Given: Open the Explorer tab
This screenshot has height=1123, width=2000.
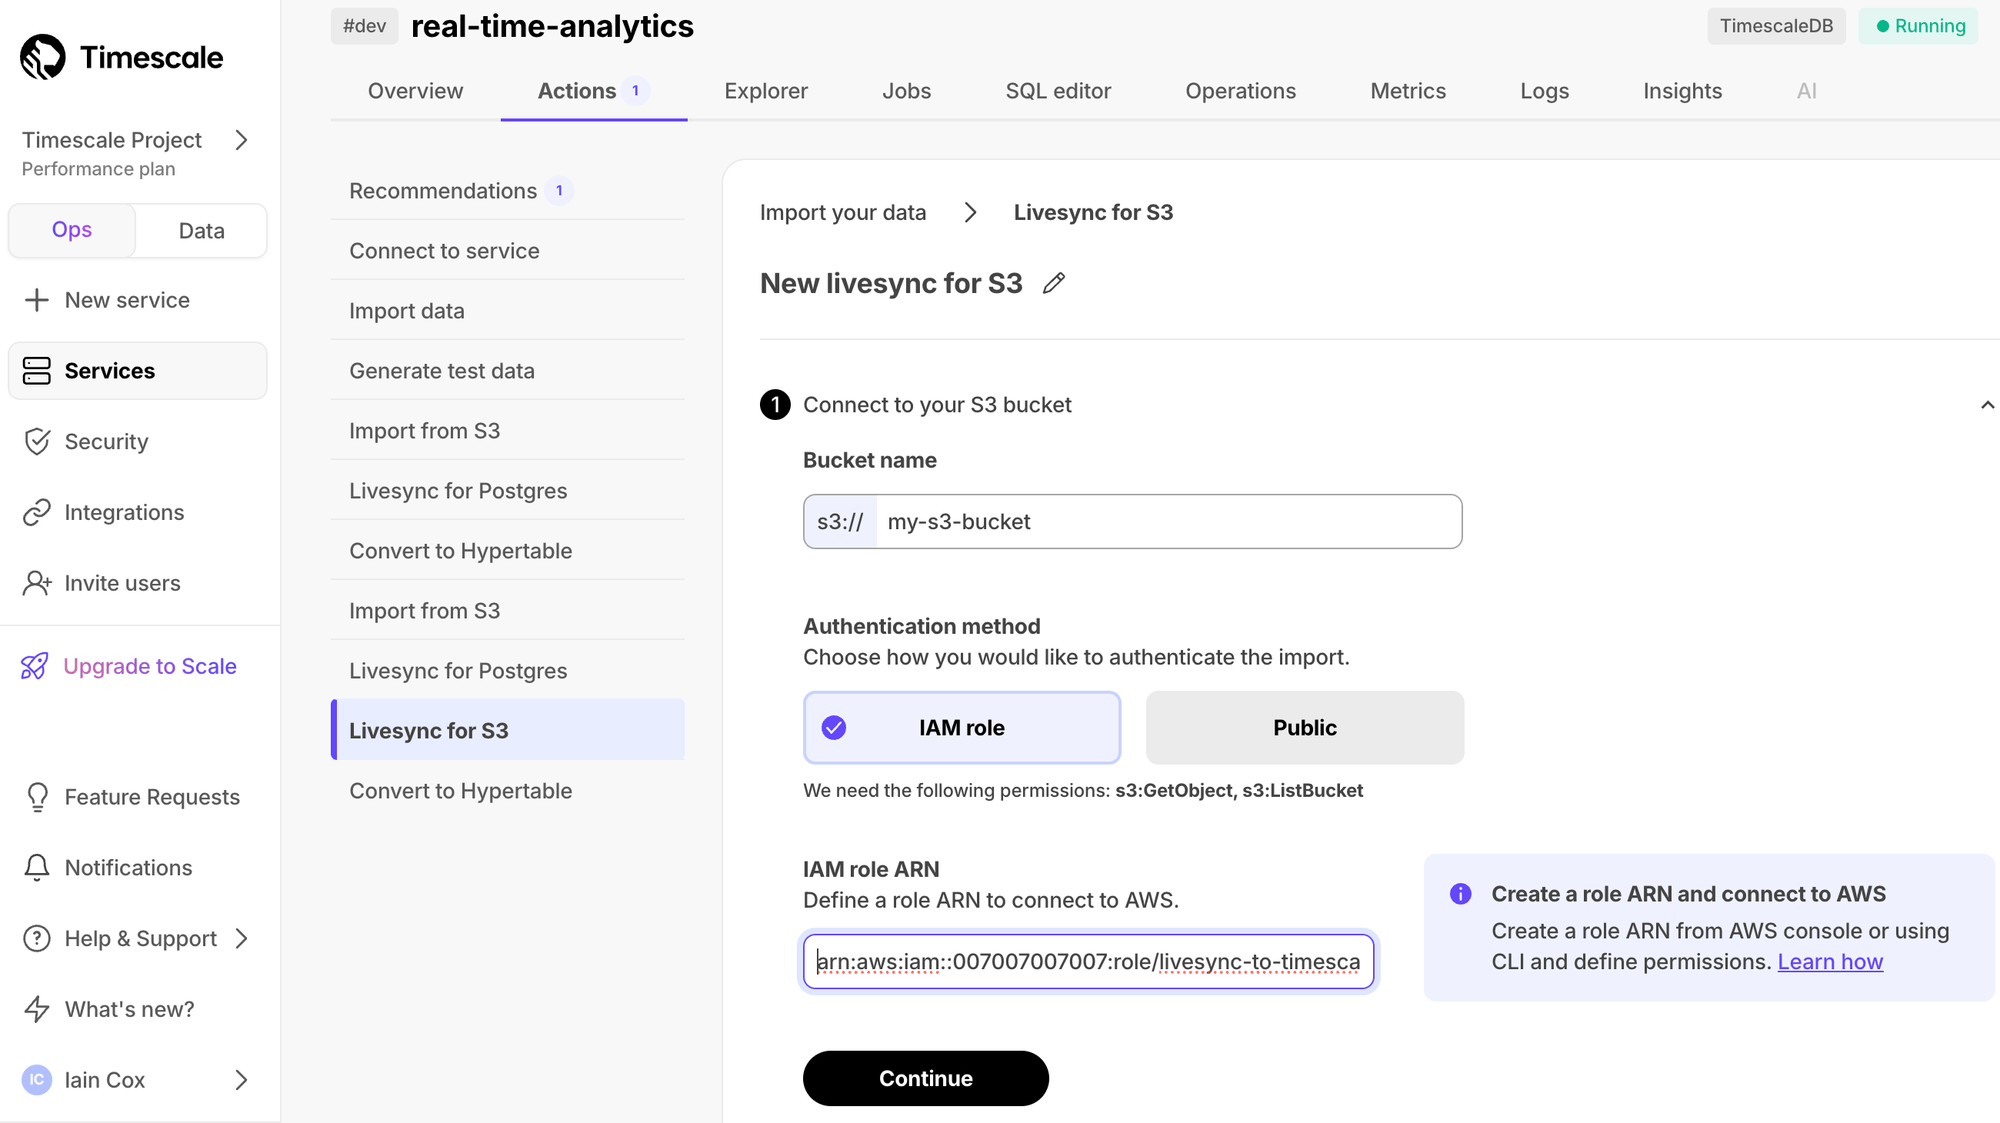Looking at the screenshot, I should [766, 91].
